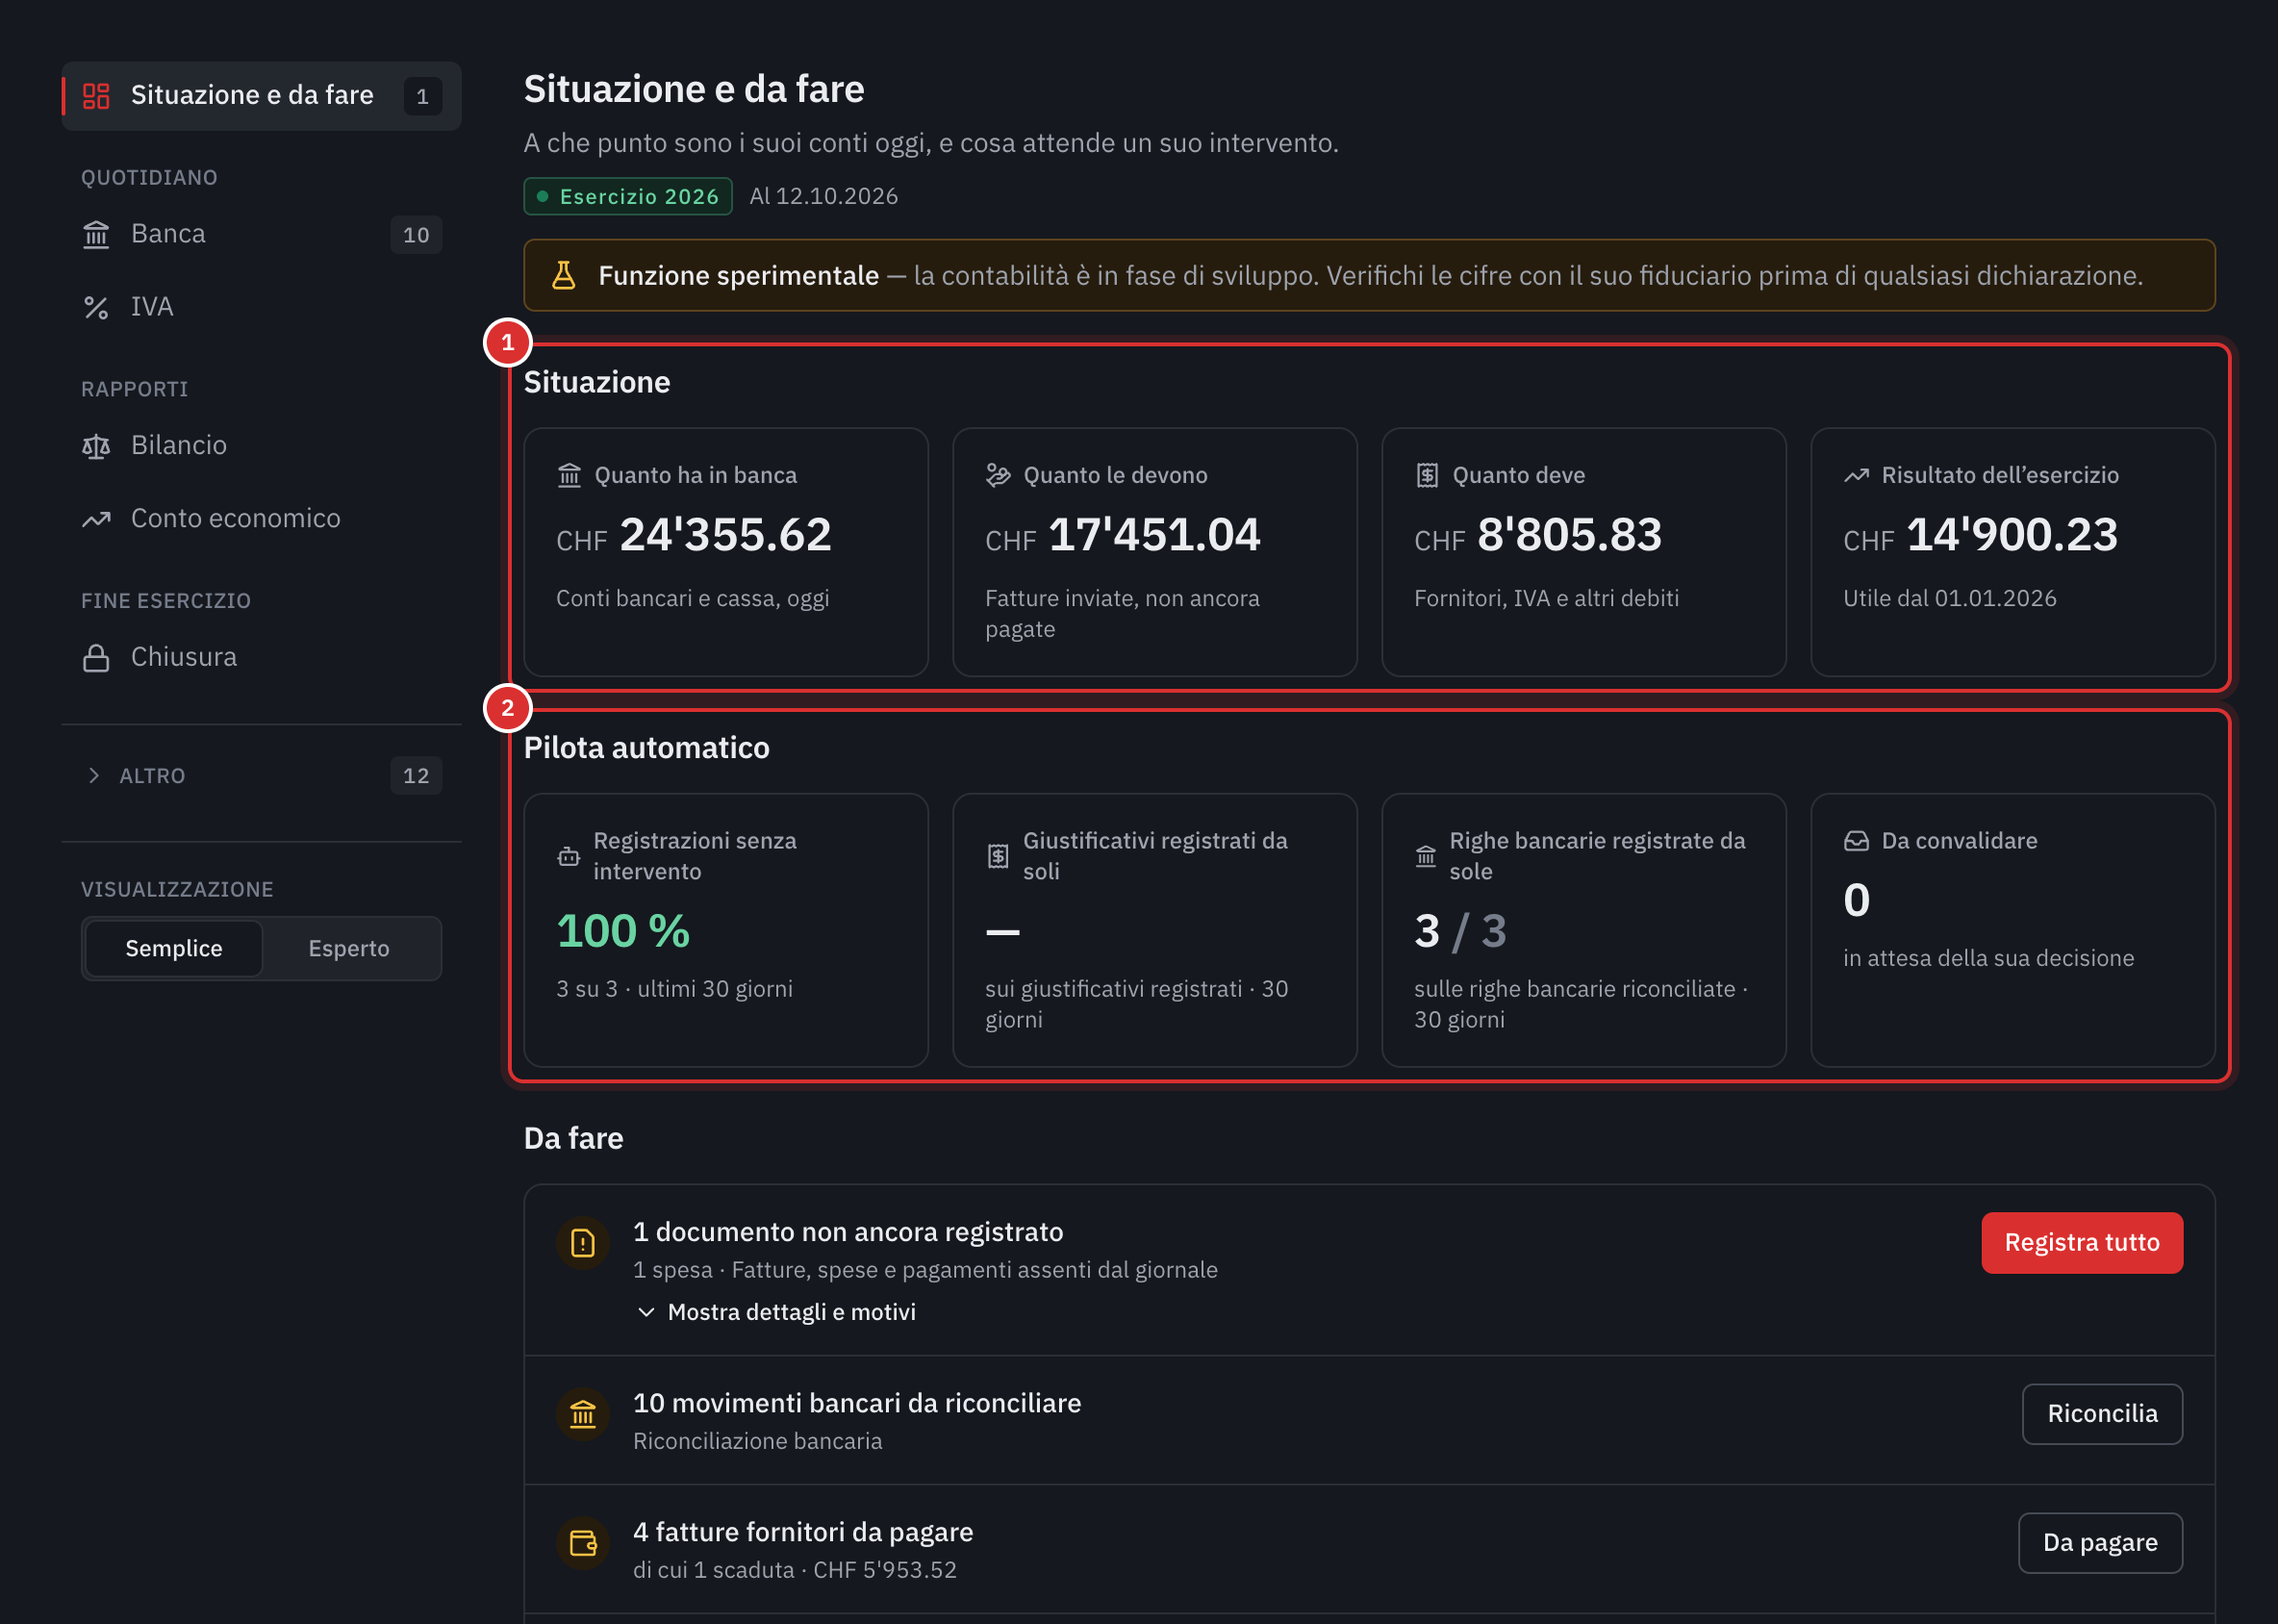Click amount 17'451.04 receivables
Image resolution: width=2278 pixels, height=1624 pixels.
(1154, 535)
